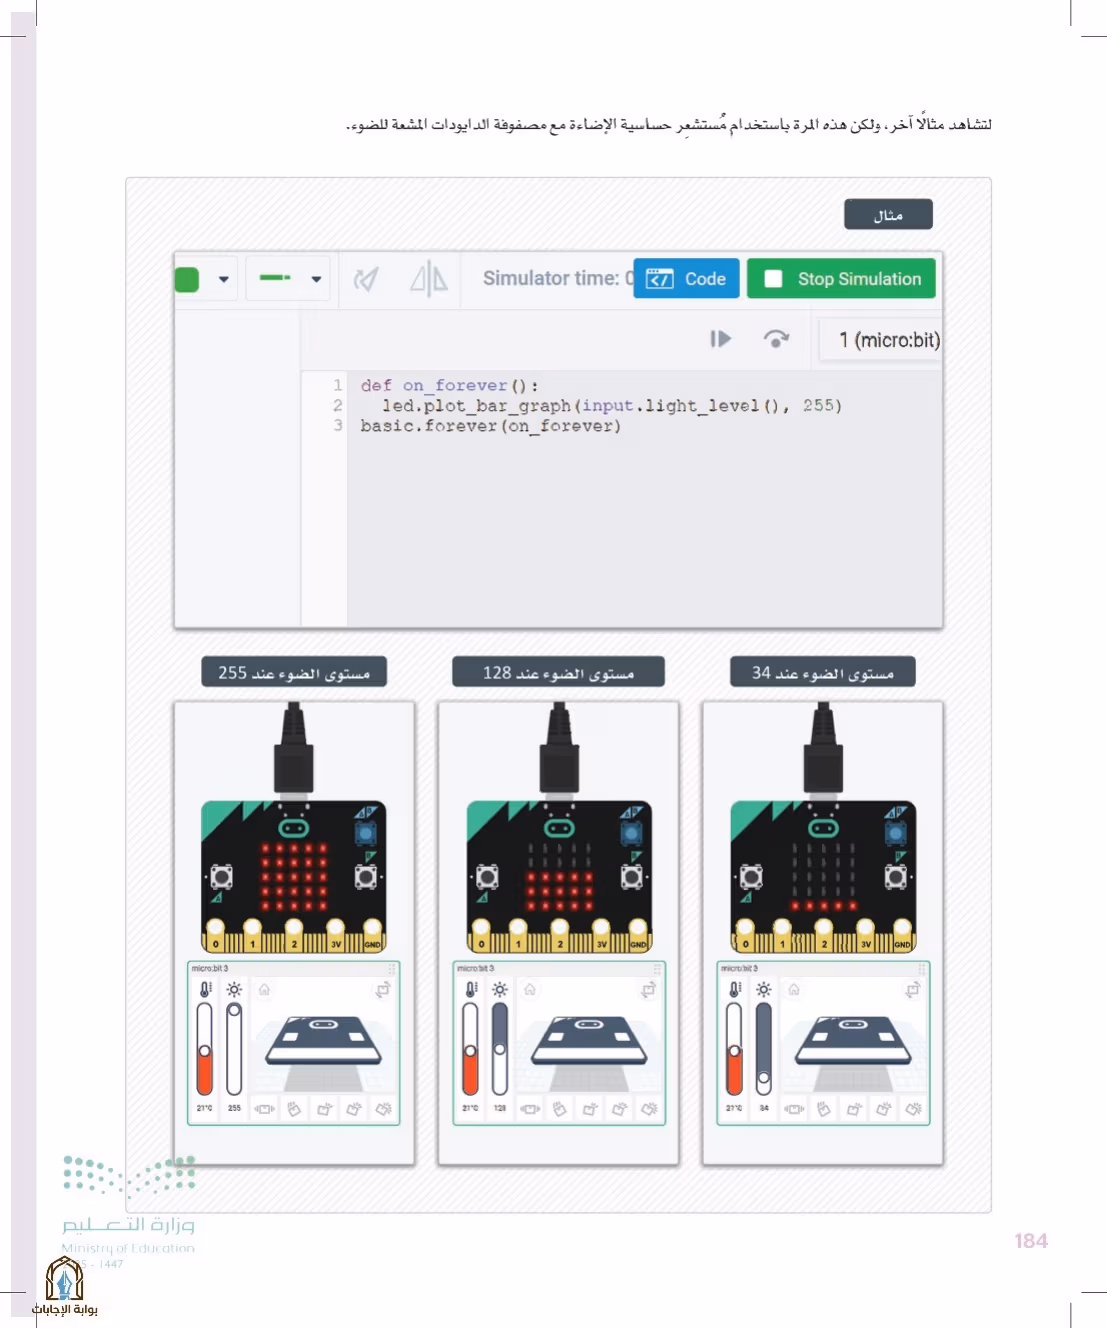Click the green color swatch
The width and height of the screenshot is (1107, 1328).
[187, 279]
